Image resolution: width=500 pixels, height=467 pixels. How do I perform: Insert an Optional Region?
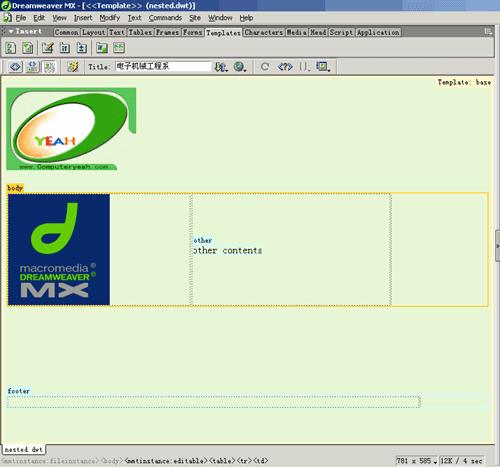(64, 48)
